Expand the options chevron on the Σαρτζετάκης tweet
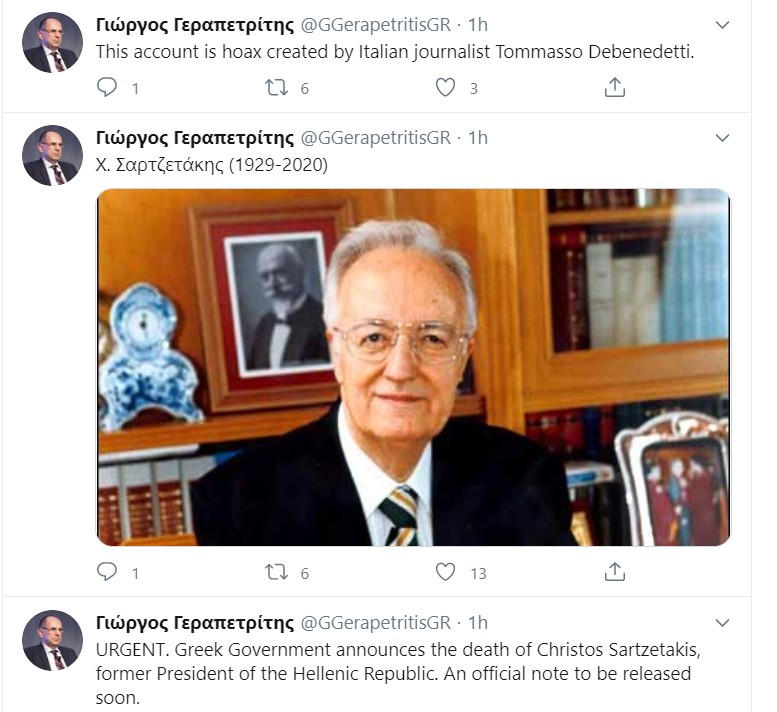Image resolution: width=777 pixels, height=712 pixels. (722, 138)
